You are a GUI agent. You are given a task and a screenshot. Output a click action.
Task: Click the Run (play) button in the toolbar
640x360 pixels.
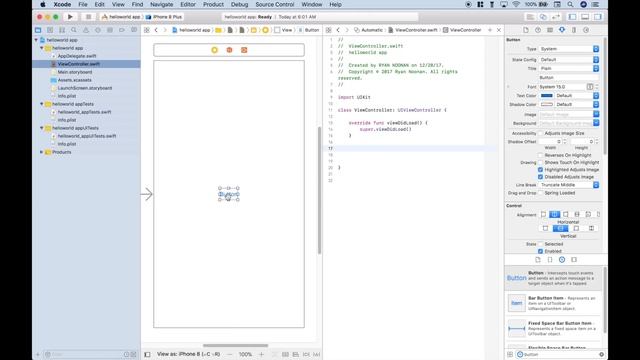[70, 17]
